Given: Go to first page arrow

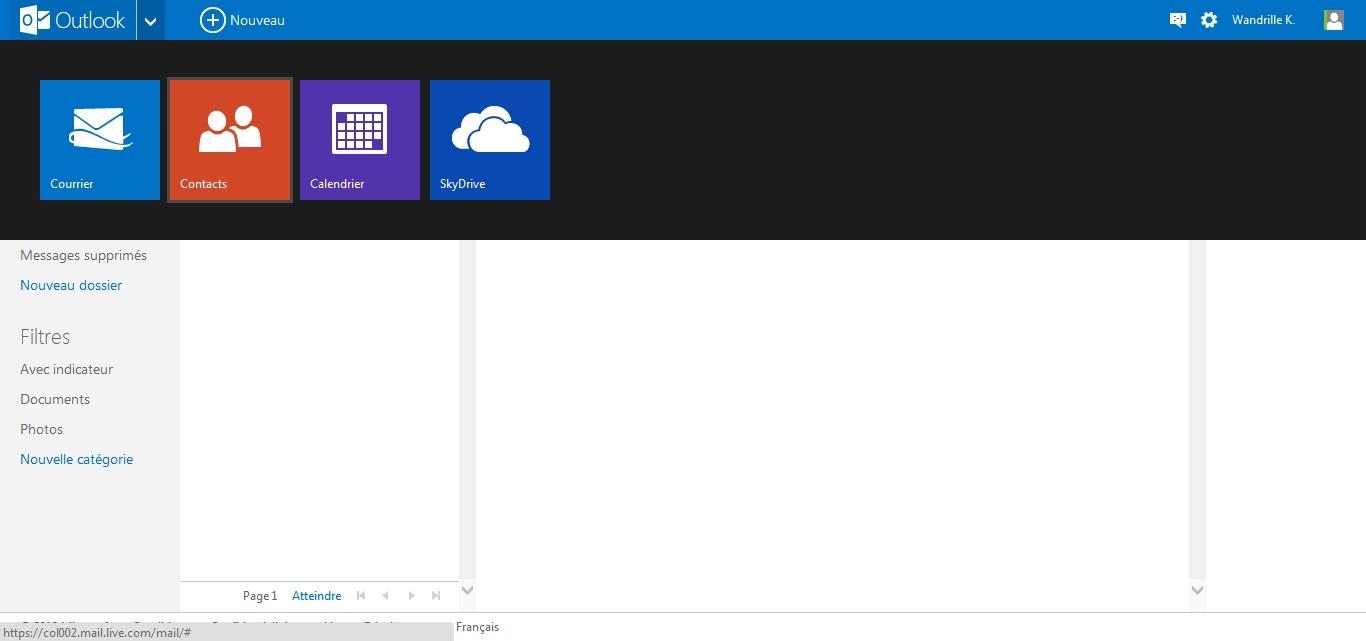Looking at the screenshot, I should pos(361,596).
